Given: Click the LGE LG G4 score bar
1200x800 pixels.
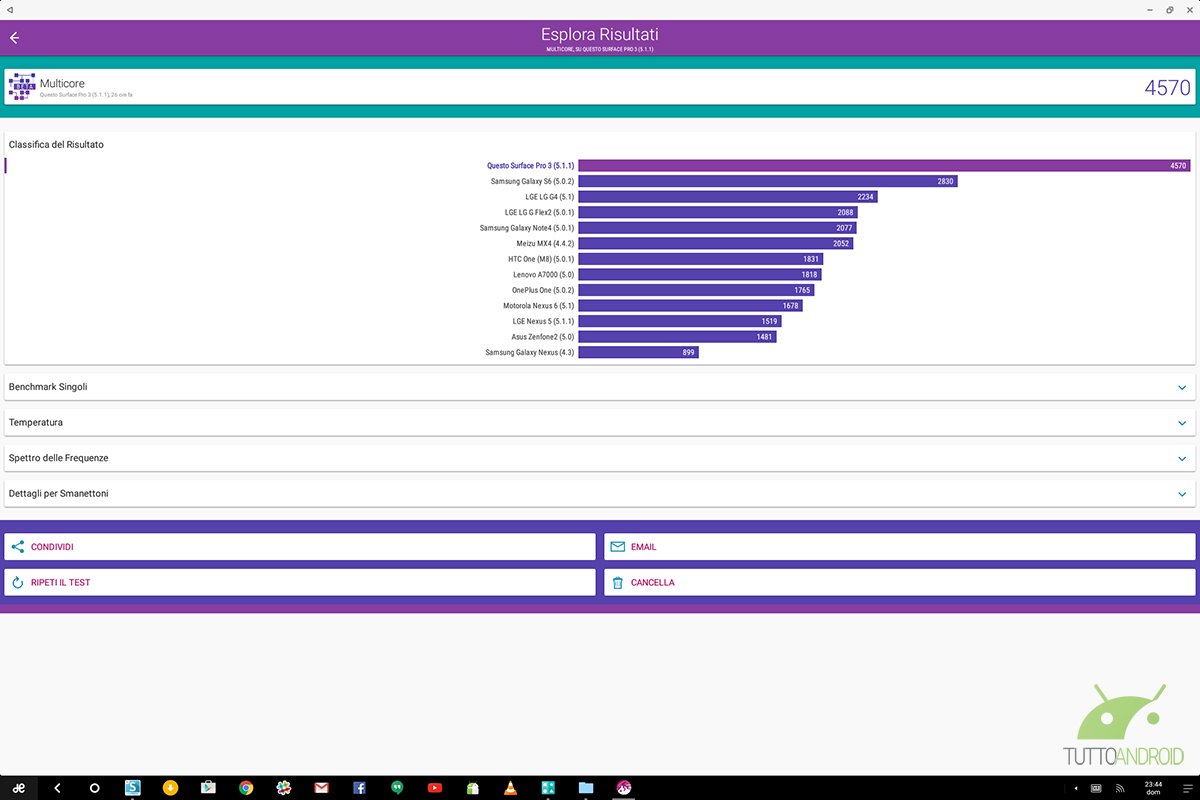Looking at the screenshot, I should [x=728, y=197].
